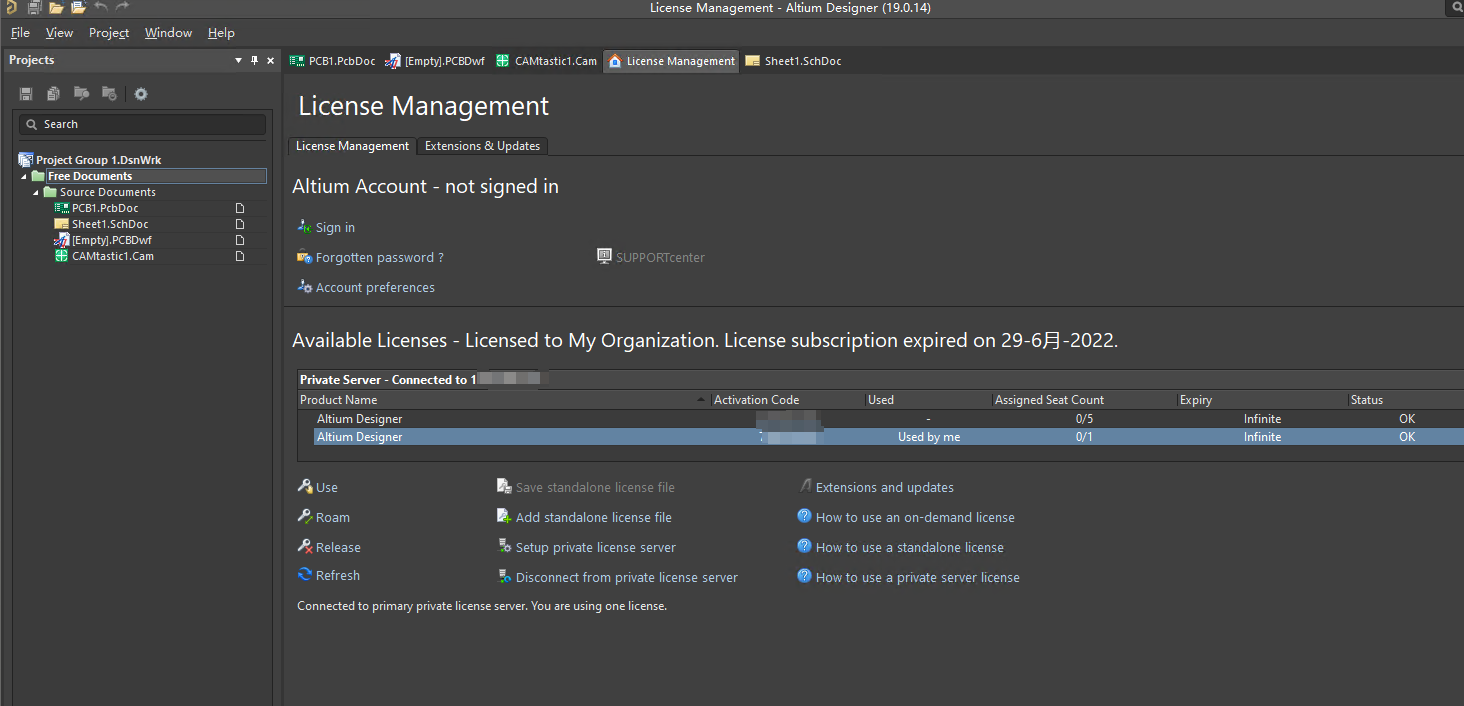Click the Add standalone license file icon
Image resolution: width=1464 pixels, height=706 pixels.
[x=505, y=517]
